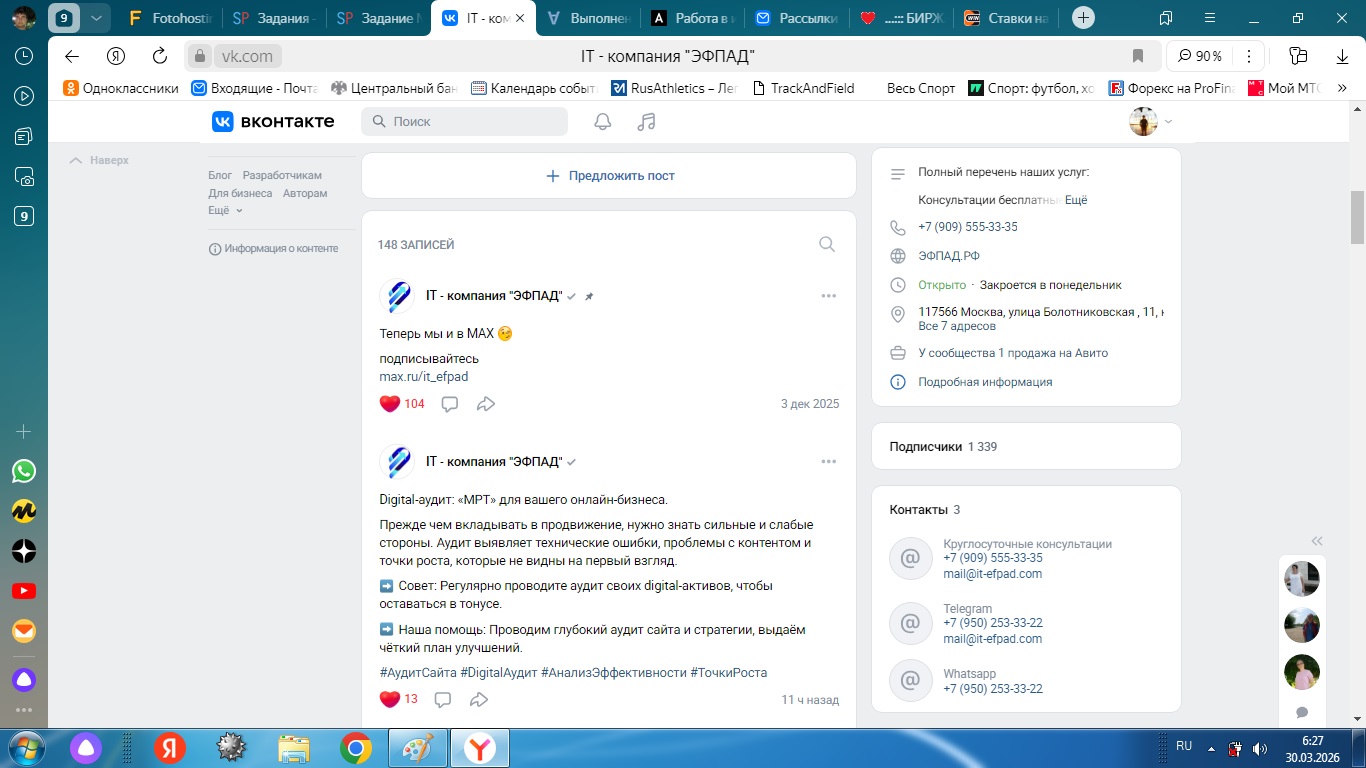Viewport: 1366px width, 768px height.
Task: Open 'Информация о контенте' link
Action: (273, 249)
